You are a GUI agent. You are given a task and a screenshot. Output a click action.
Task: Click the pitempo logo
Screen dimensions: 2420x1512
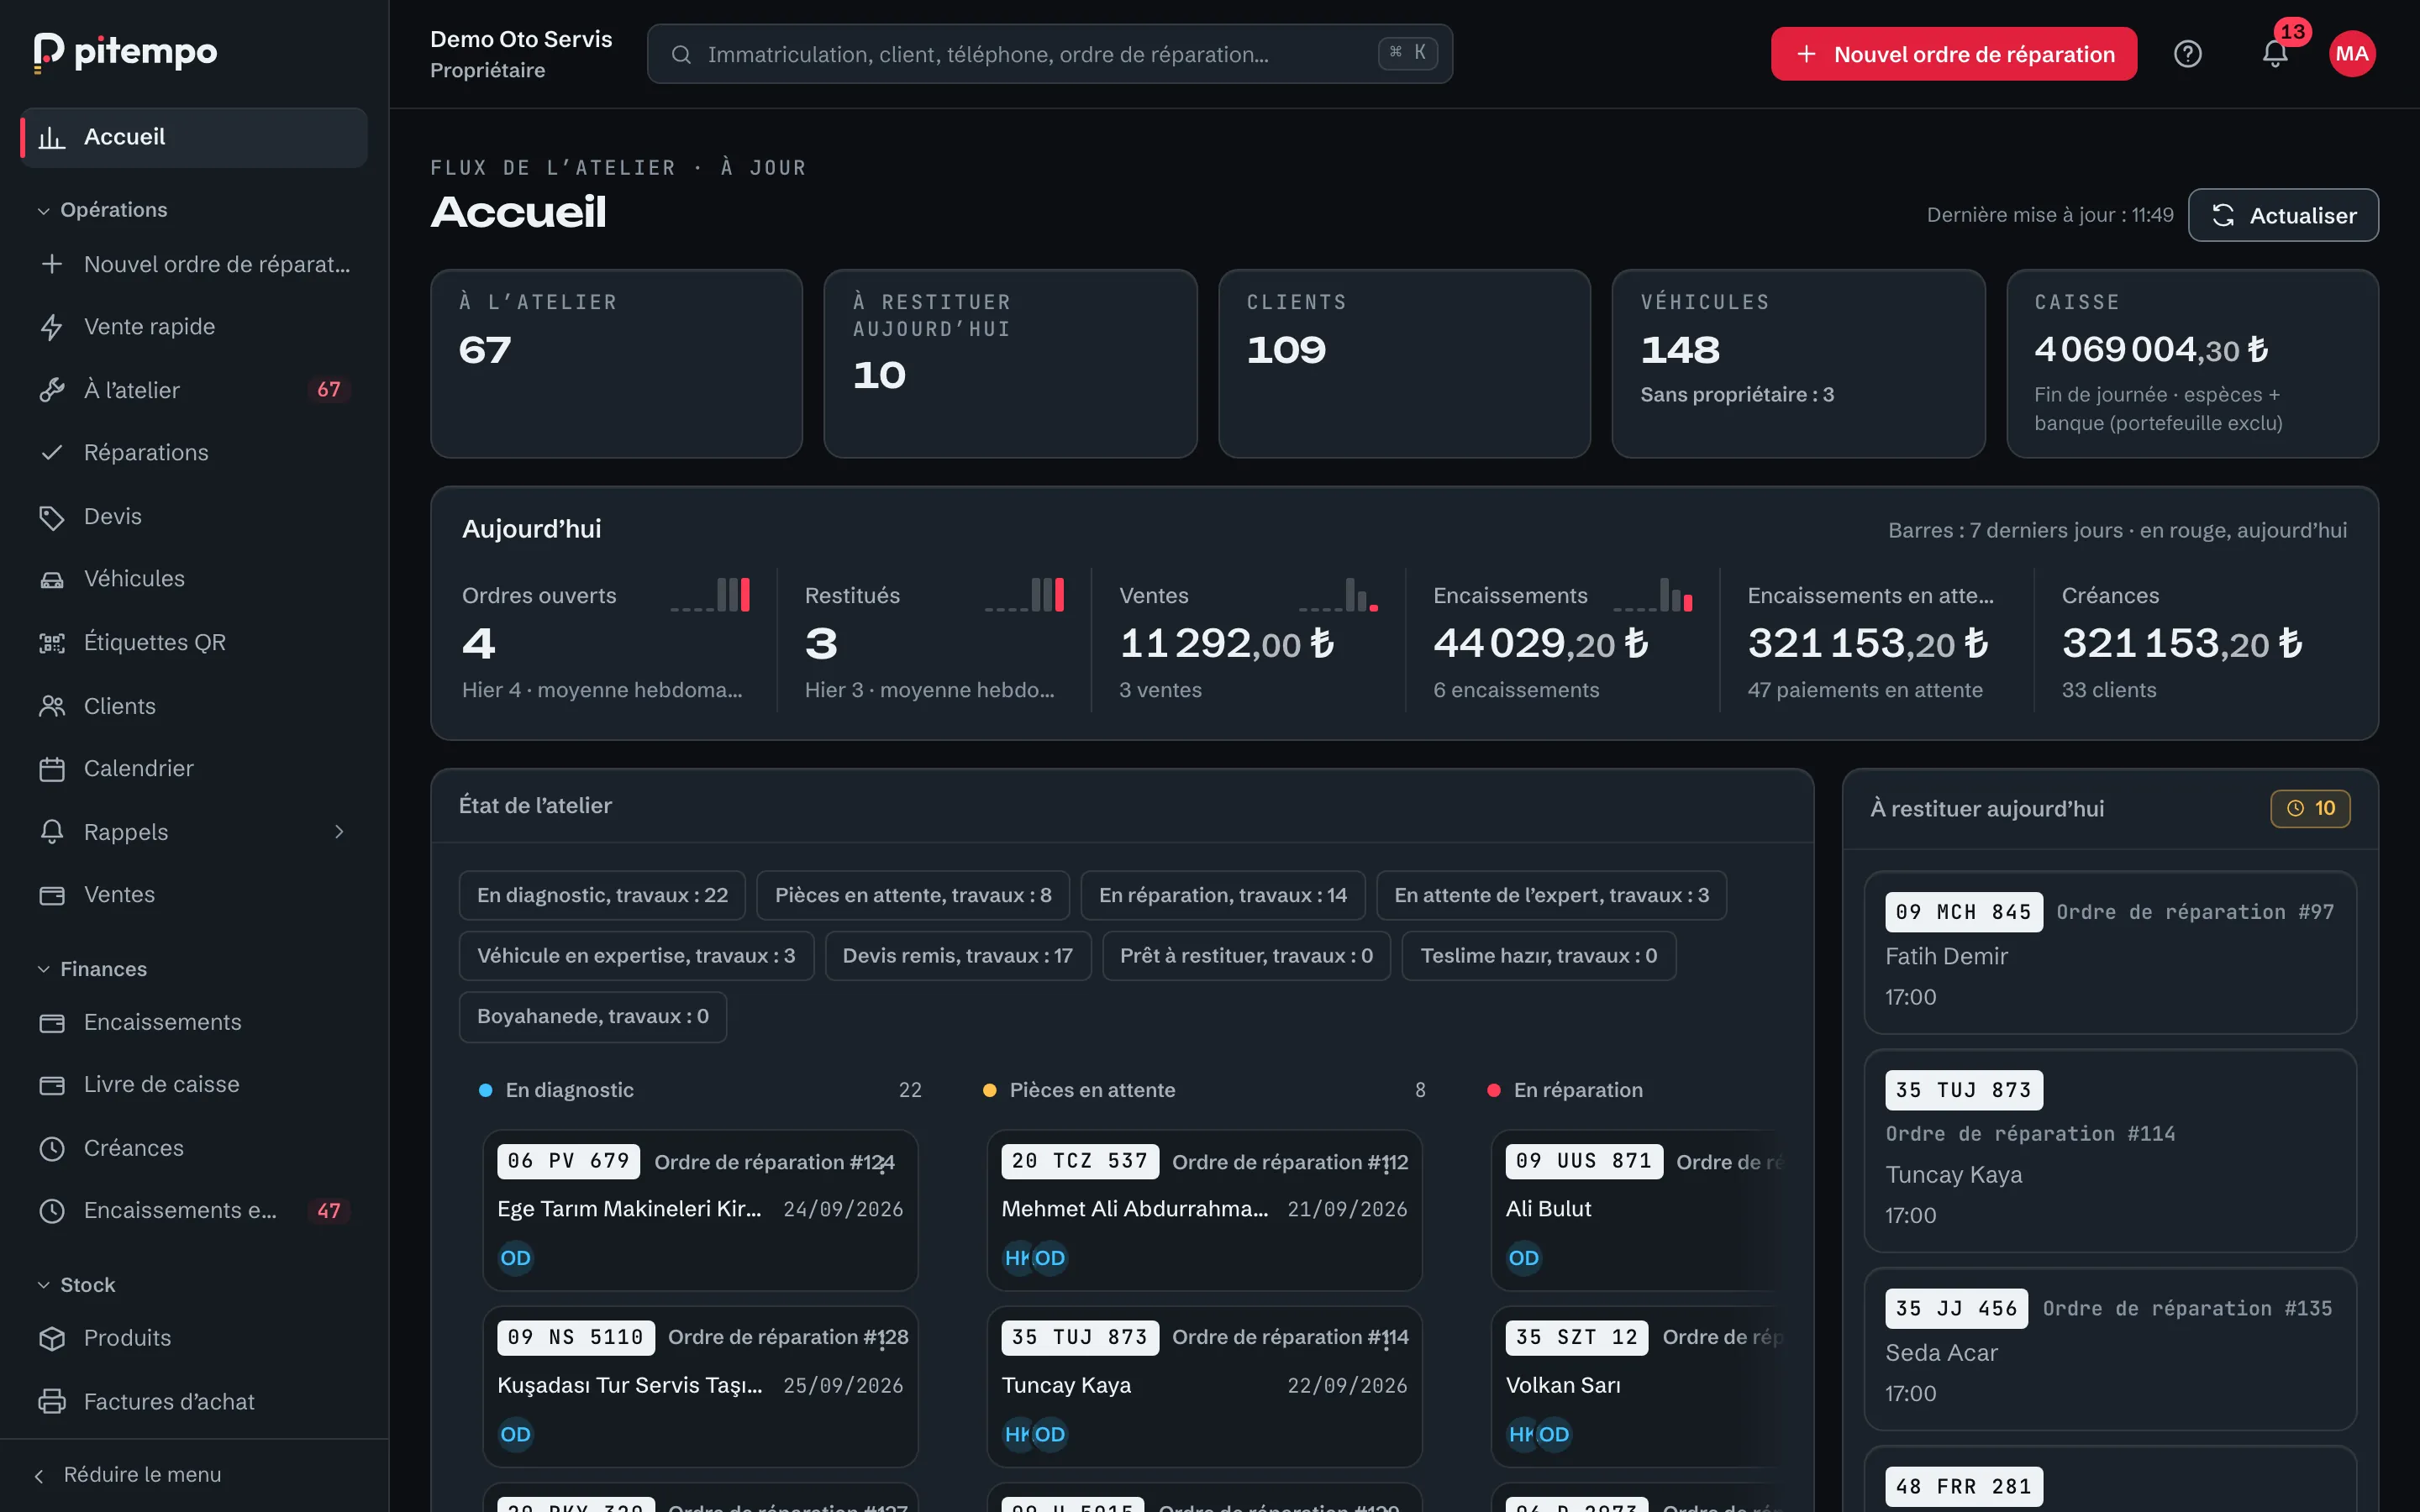tap(126, 52)
